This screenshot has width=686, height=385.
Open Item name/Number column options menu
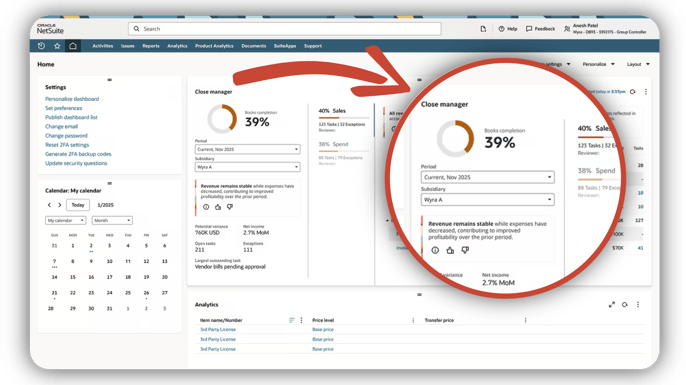coord(301,320)
